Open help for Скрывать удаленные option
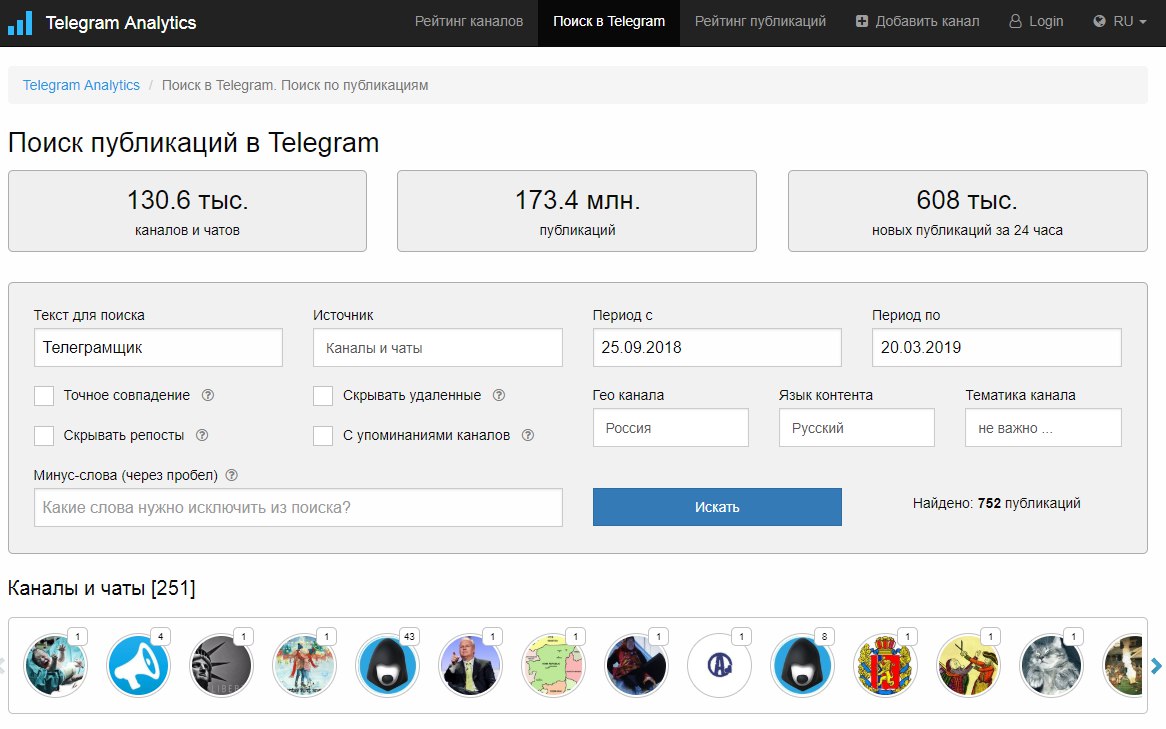 click(x=499, y=395)
